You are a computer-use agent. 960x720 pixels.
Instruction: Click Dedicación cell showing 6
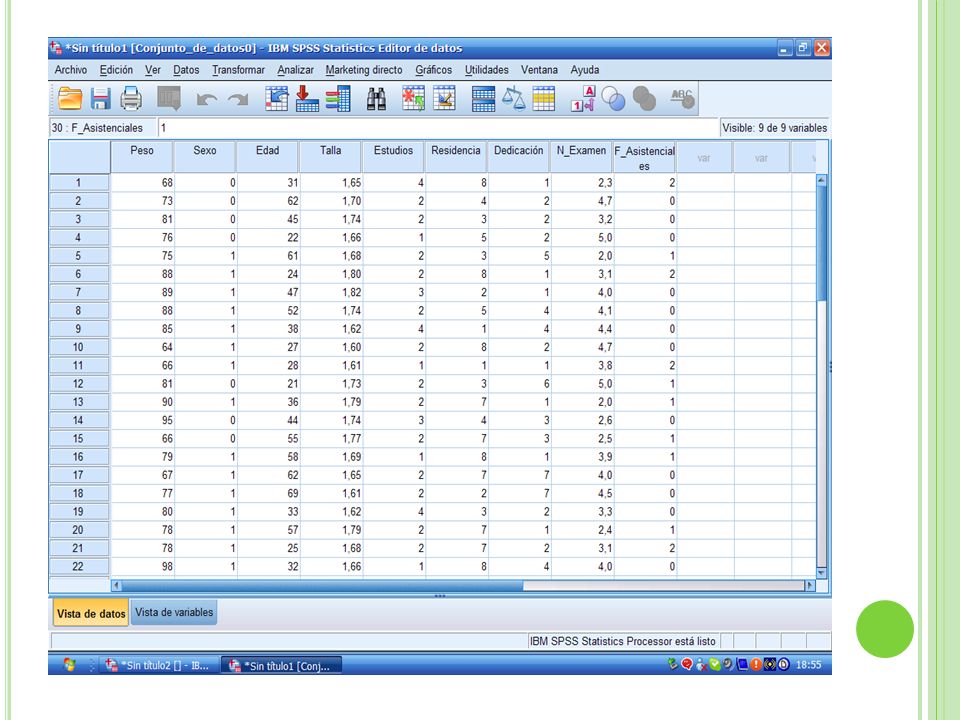point(519,383)
